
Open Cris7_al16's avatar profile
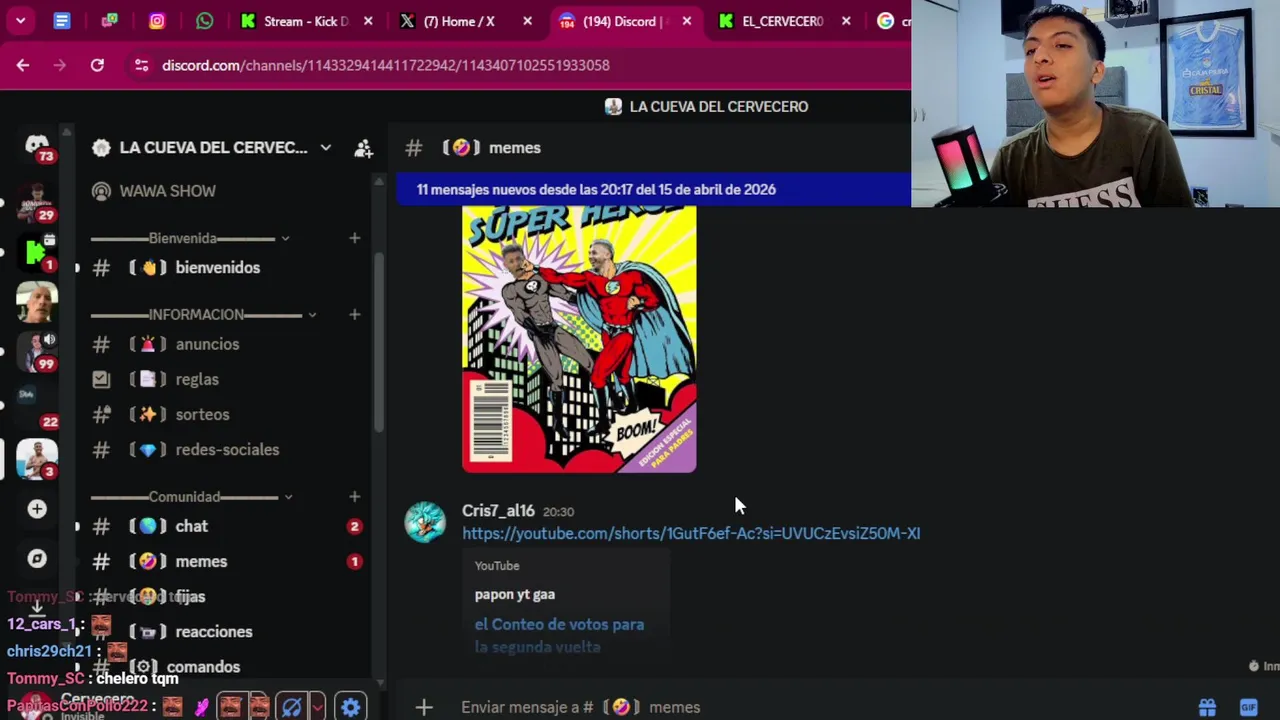[x=425, y=522]
